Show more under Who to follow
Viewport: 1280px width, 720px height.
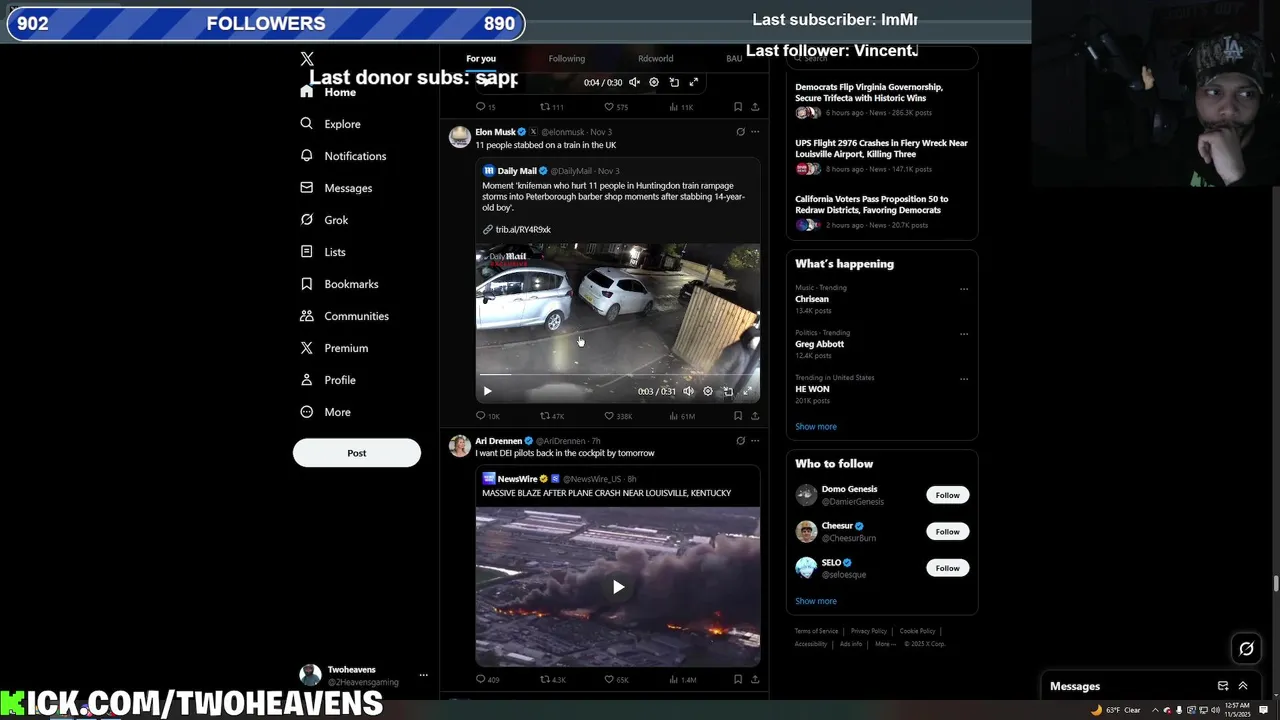click(816, 601)
